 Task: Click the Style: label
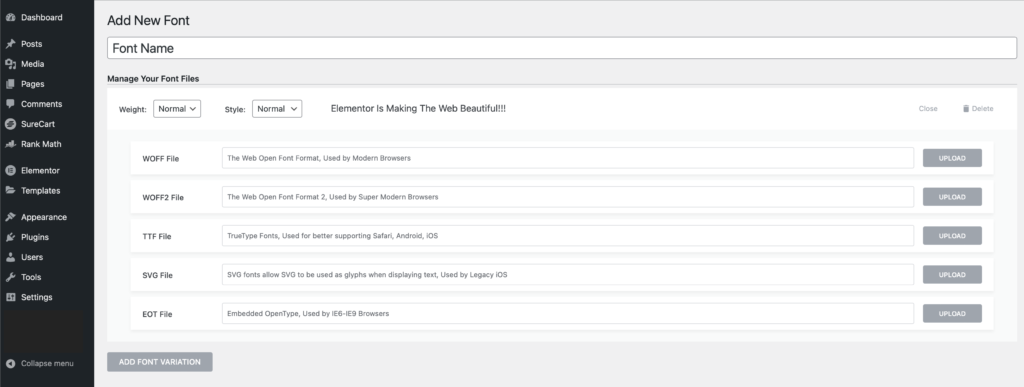click(235, 110)
